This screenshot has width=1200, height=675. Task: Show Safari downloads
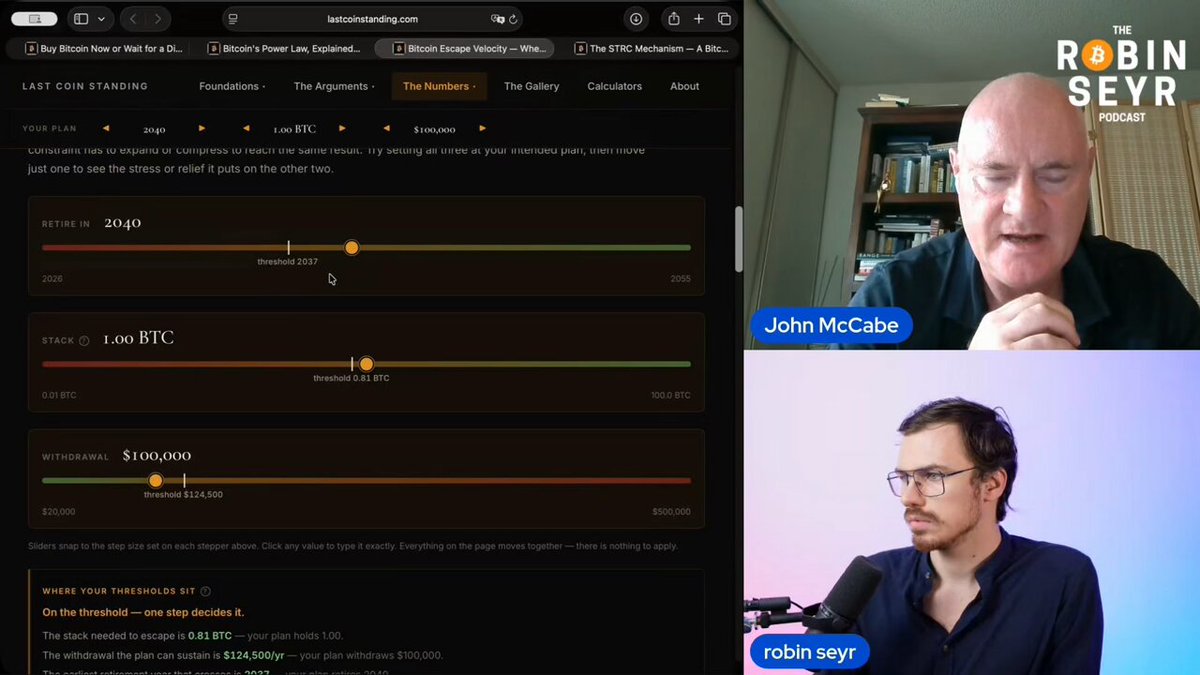click(636, 19)
